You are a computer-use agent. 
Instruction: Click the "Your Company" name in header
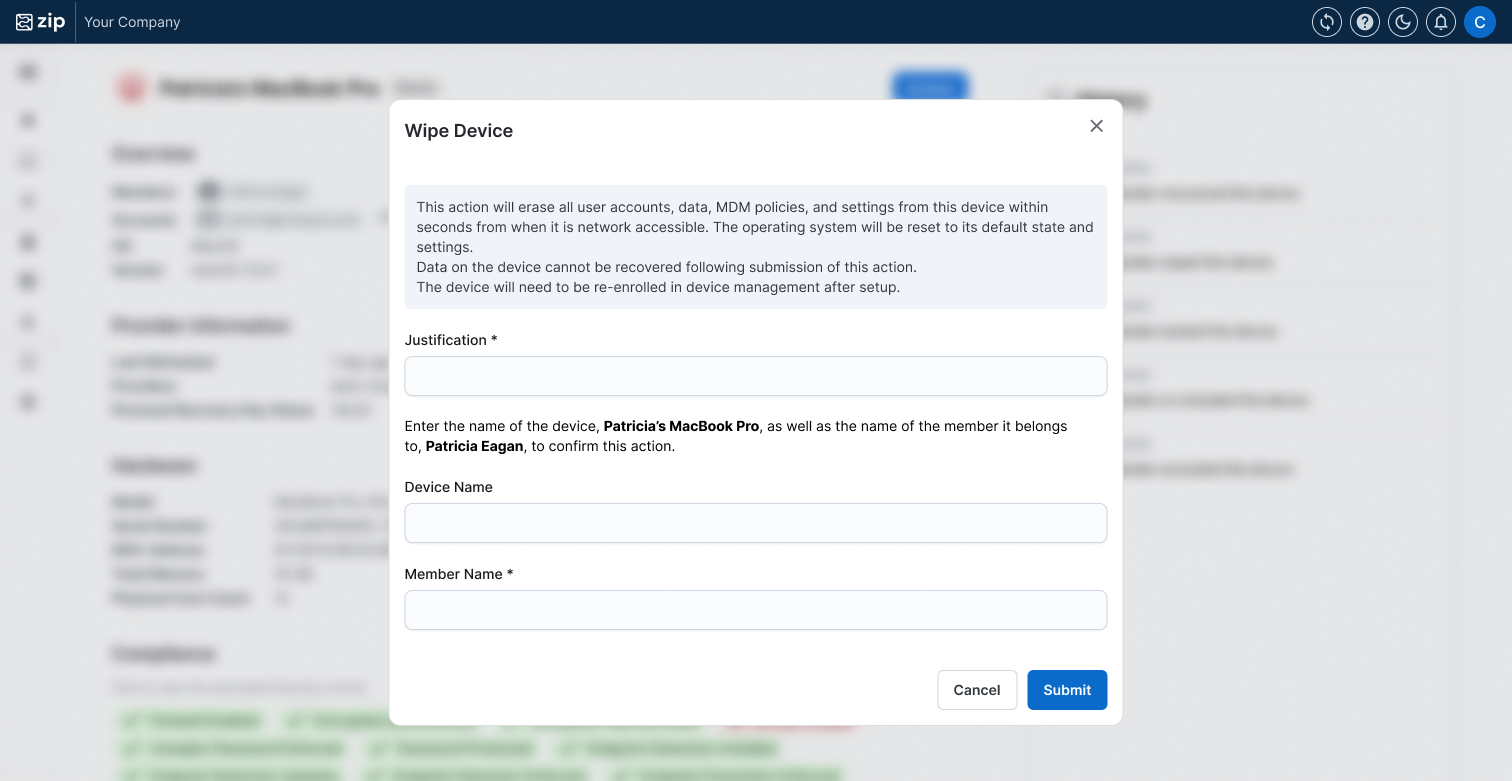click(132, 22)
